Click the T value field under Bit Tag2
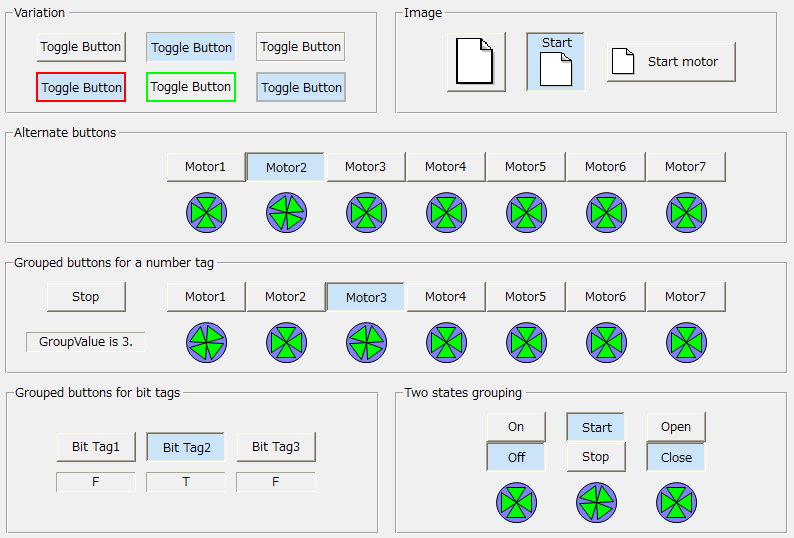The height and width of the screenshot is (538, 794). 186,482
